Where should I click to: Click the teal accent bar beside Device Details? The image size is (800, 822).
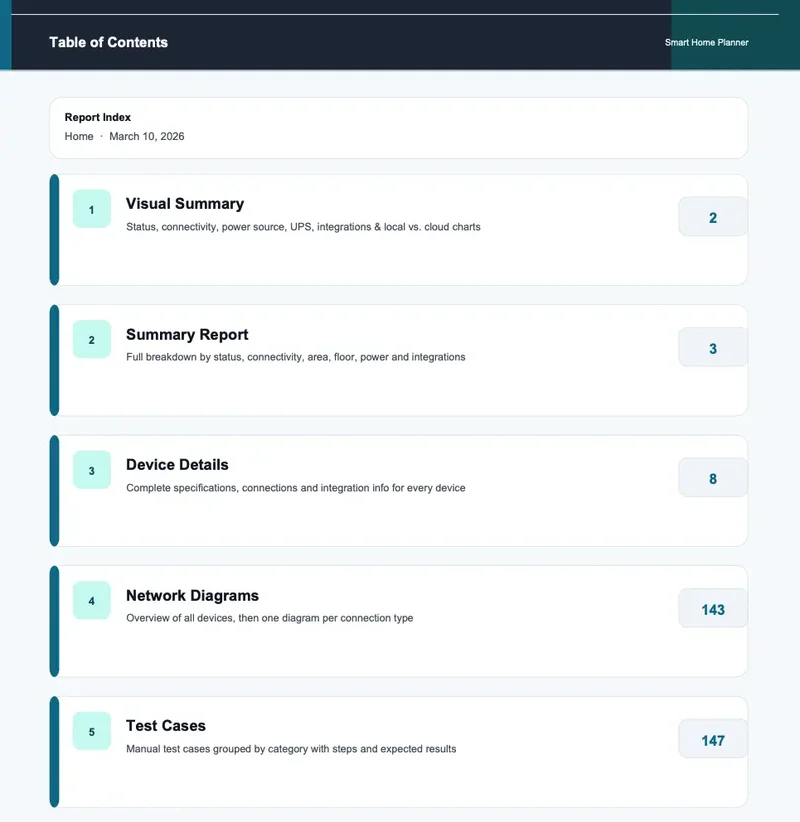click(54, 490)
